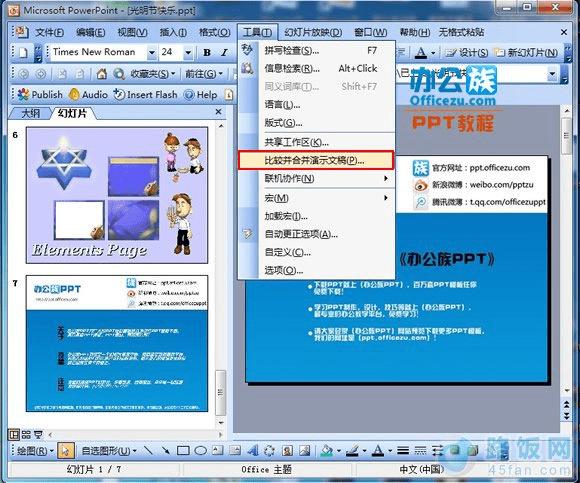Choose 版式(G)... from the Tools menu
This screenshot has width=580, height=483.
(x=317, y=123)
